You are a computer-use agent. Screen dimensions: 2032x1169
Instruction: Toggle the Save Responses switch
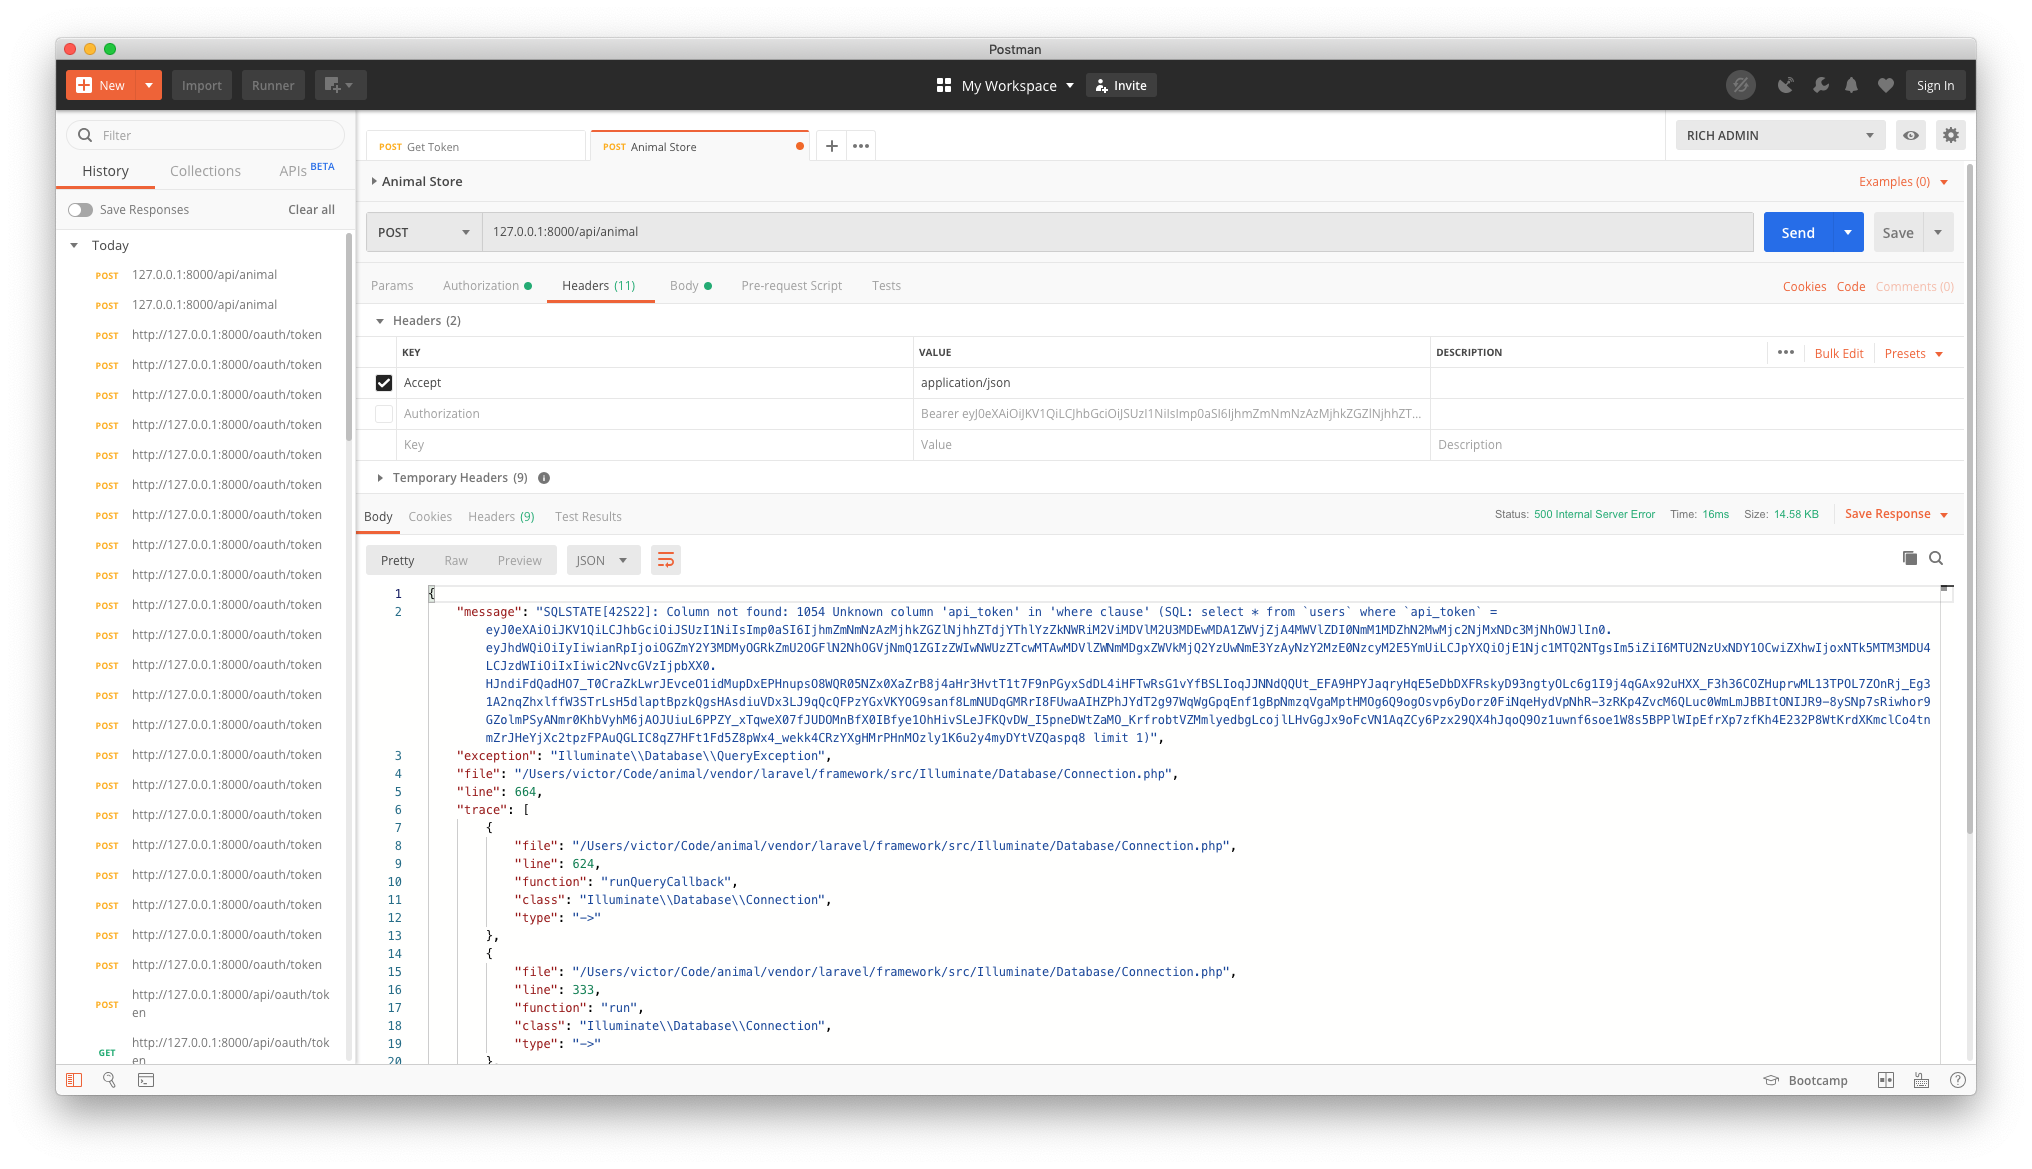click(x=81, y=210)
